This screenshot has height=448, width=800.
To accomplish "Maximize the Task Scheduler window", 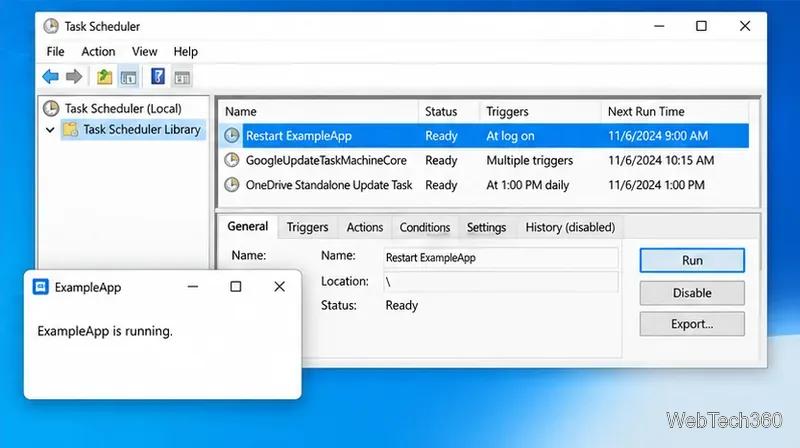I will coord(702,26).
